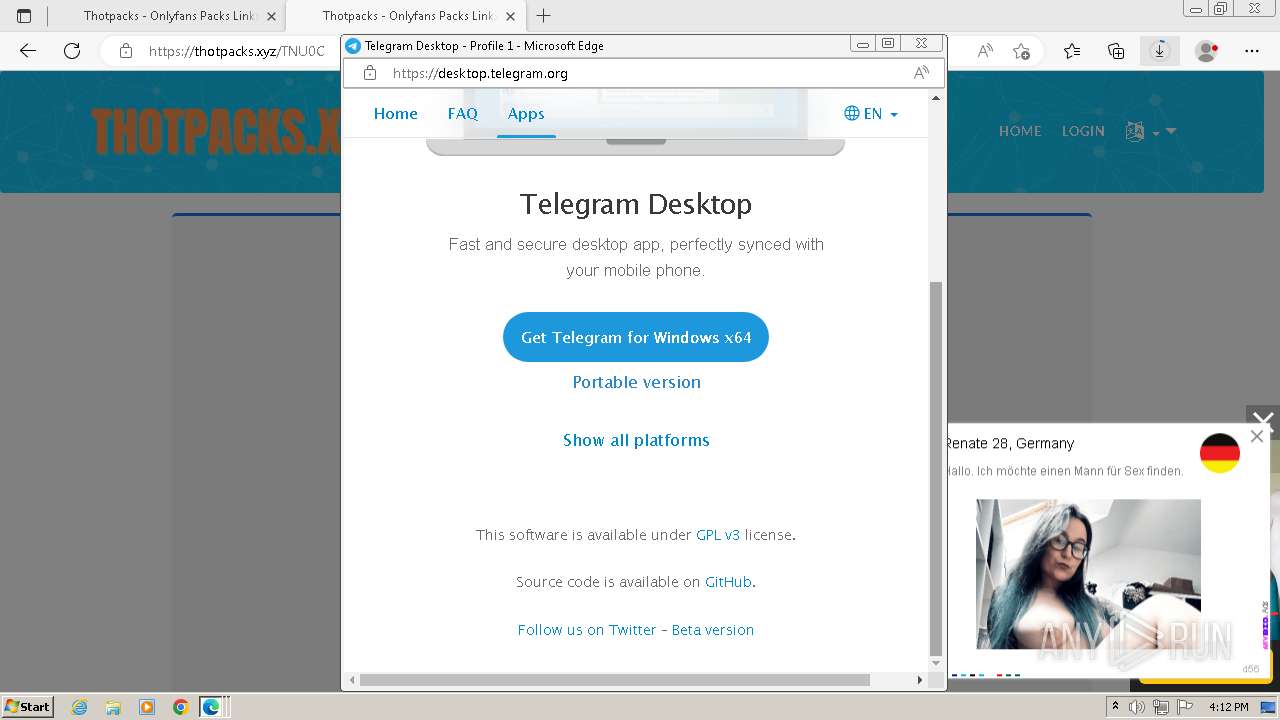
Task: Click scroll down arrow in Telegram popup
Action: (x=936, y=663)
